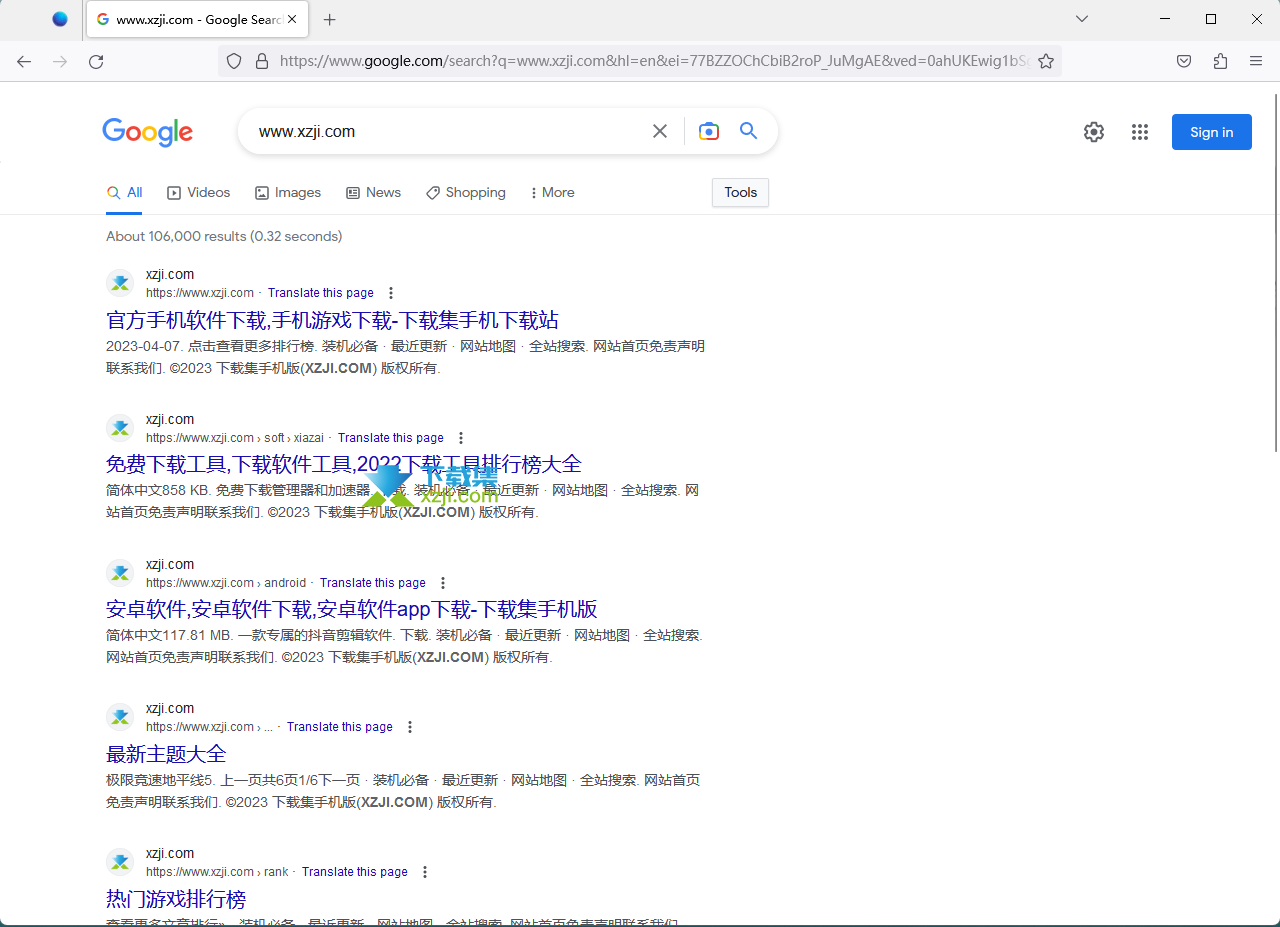Image resolution: width=1280 pixels, height=927 pixels.
Task: Open options menu for the first xzji.com result
Action: click(x=391, y=293)
